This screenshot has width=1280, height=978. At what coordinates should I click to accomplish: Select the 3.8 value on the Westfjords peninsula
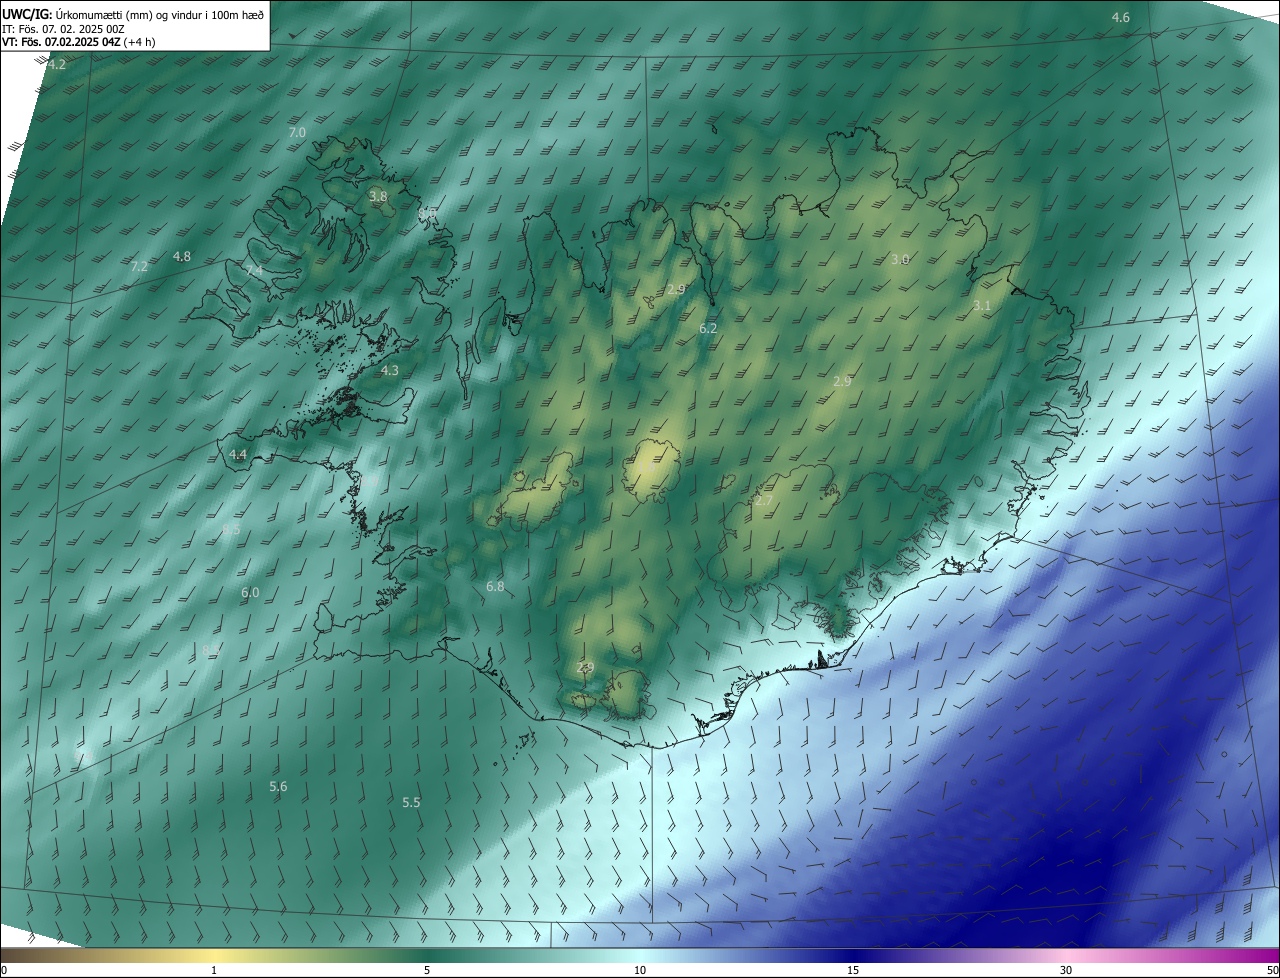(378, 197)
